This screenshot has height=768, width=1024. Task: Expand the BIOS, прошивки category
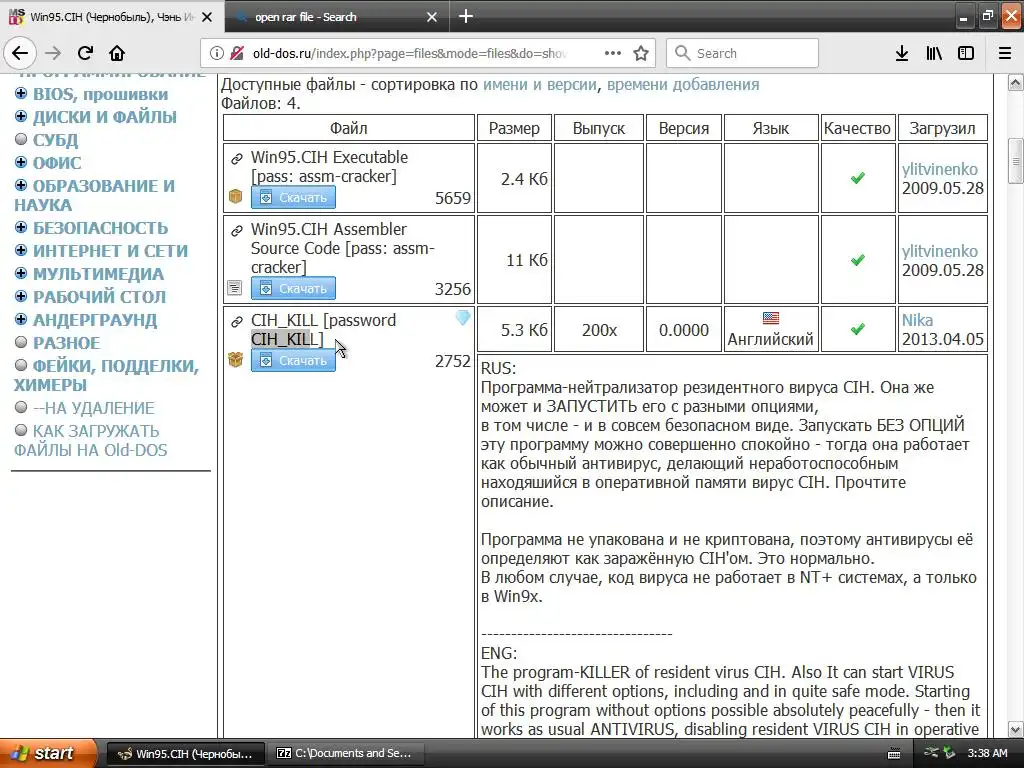click(21, 93)
